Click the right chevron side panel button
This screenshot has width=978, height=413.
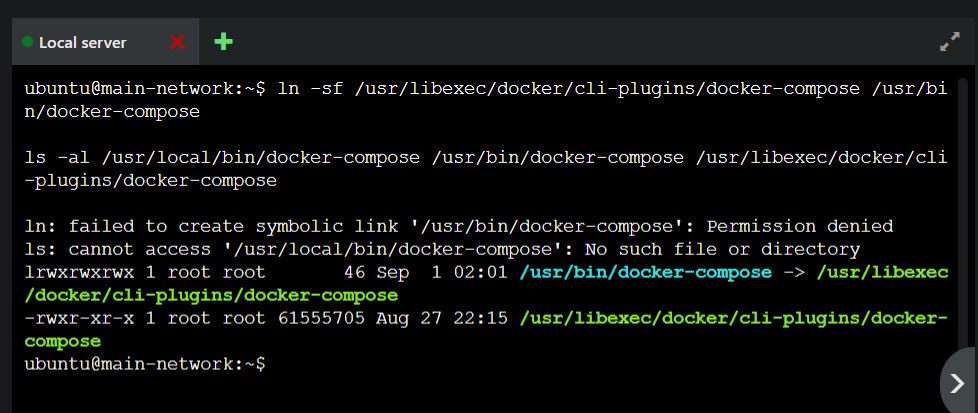pyautogui.click(x=957, y=383)
